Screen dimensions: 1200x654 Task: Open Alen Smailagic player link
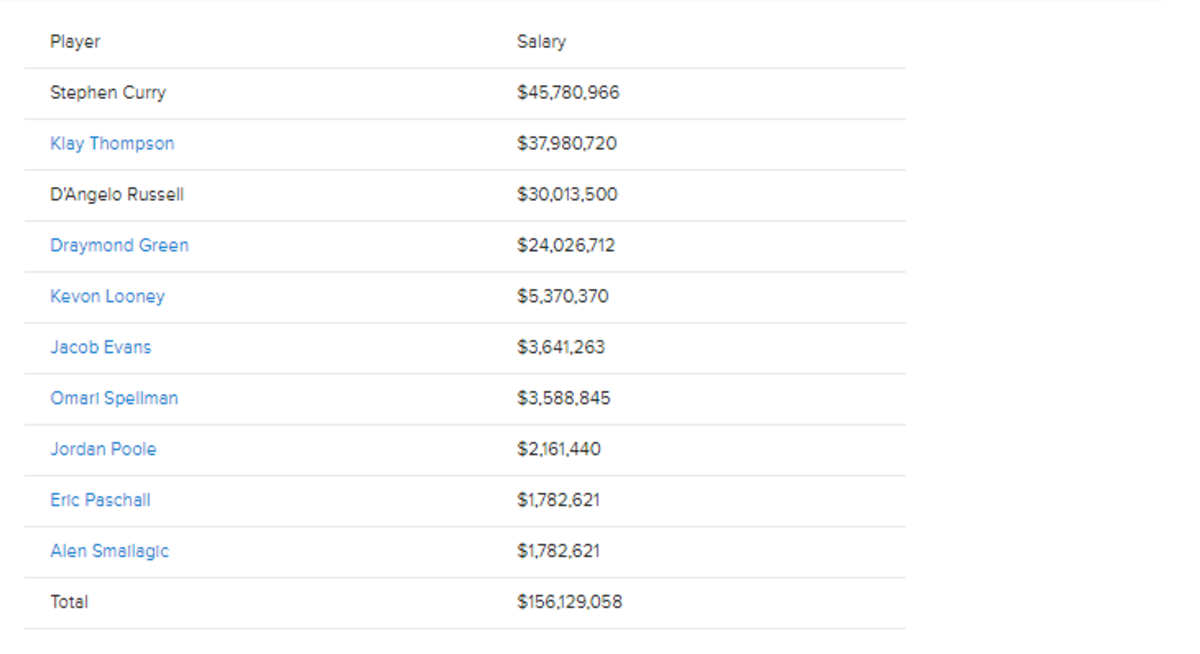pos(109,552)
